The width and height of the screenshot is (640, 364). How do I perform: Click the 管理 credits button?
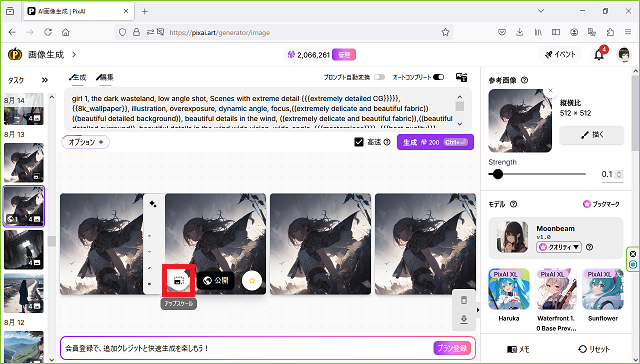344,55
